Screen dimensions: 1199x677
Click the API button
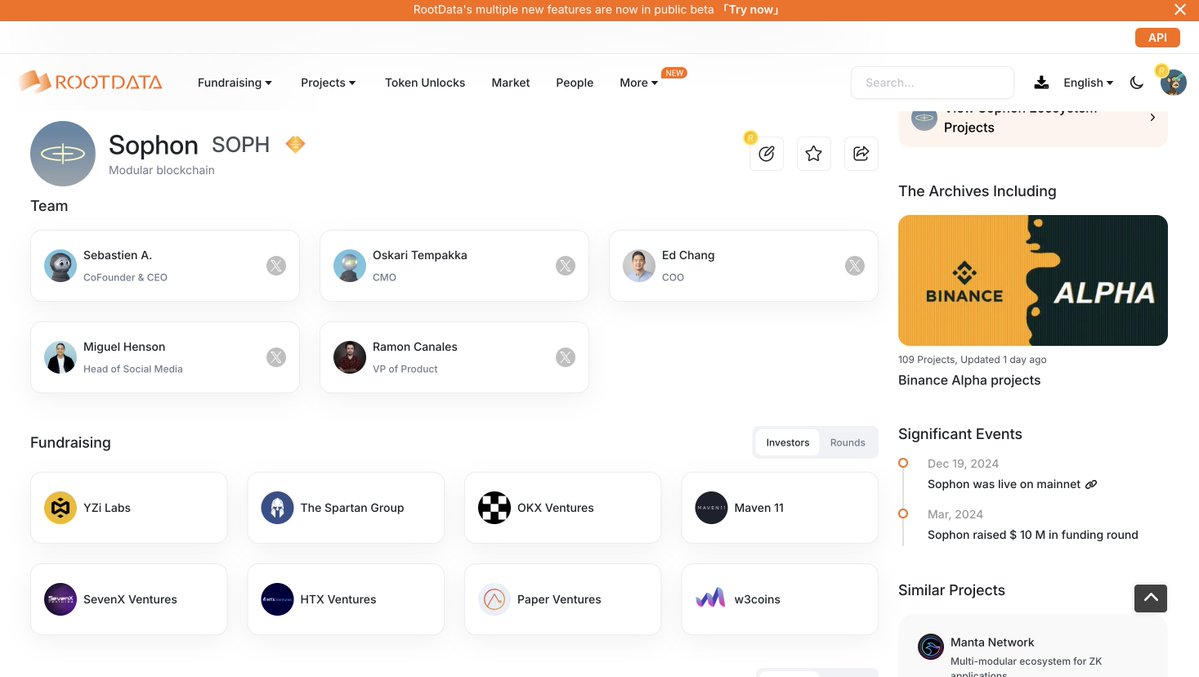pos(1157,37)
